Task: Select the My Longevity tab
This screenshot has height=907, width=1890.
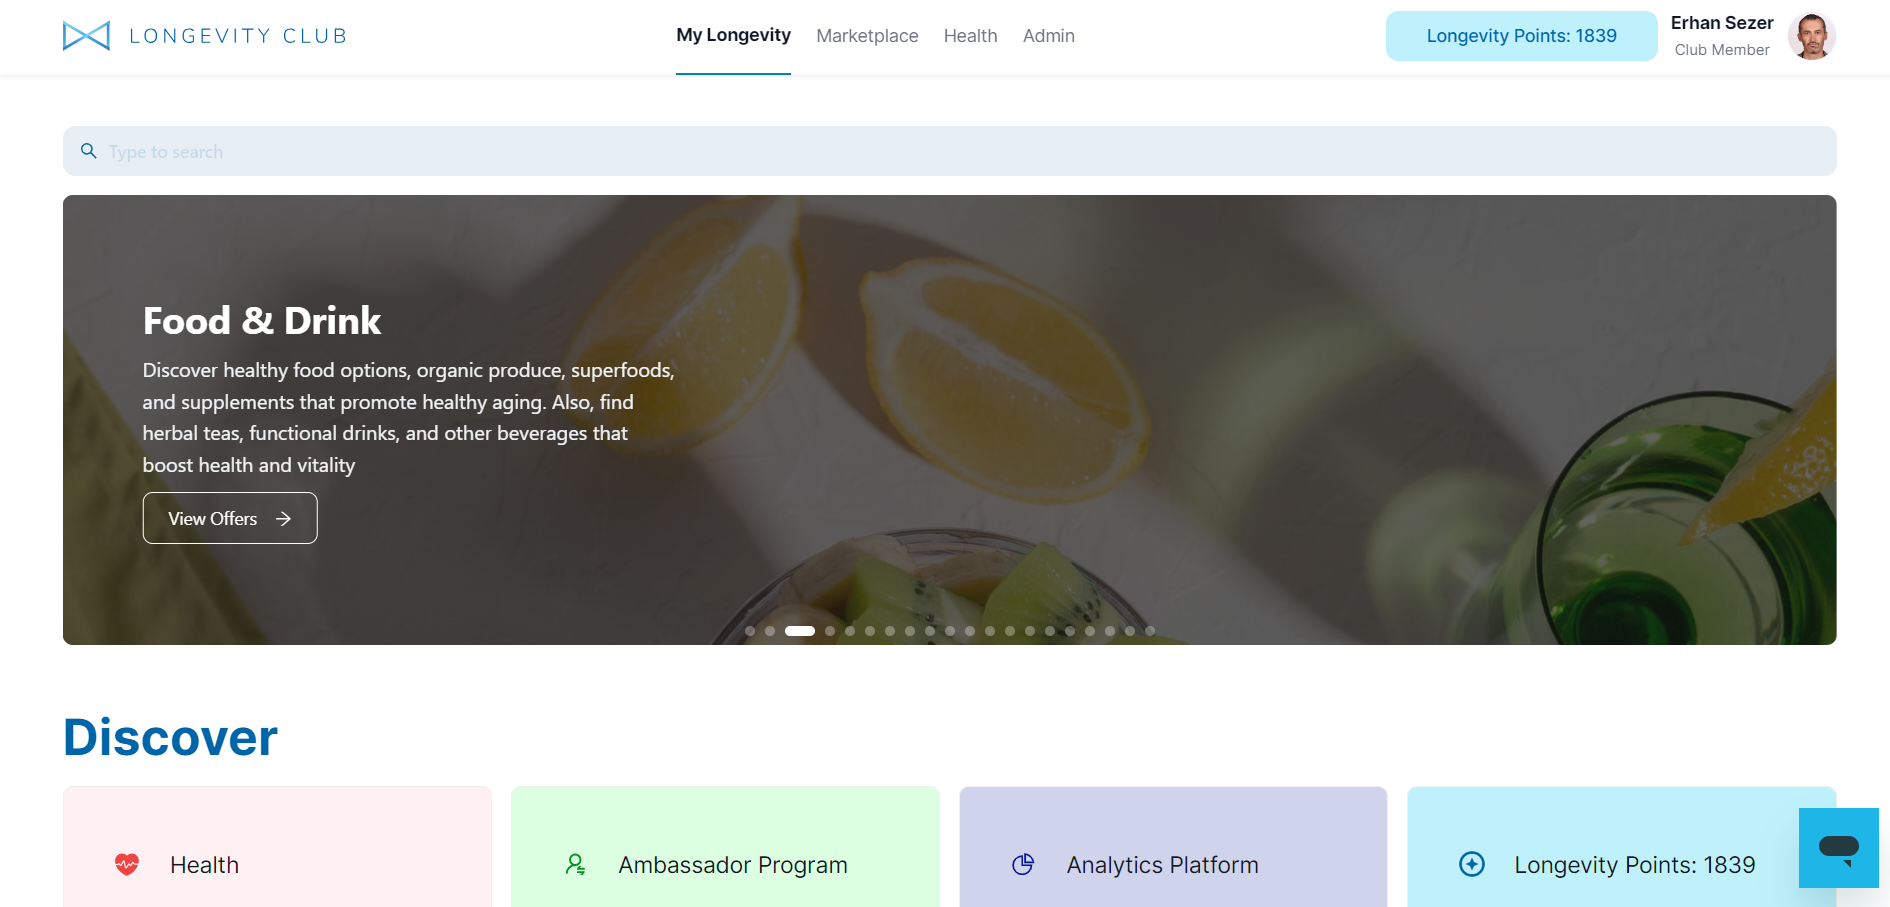Action: tap(733, 35)
